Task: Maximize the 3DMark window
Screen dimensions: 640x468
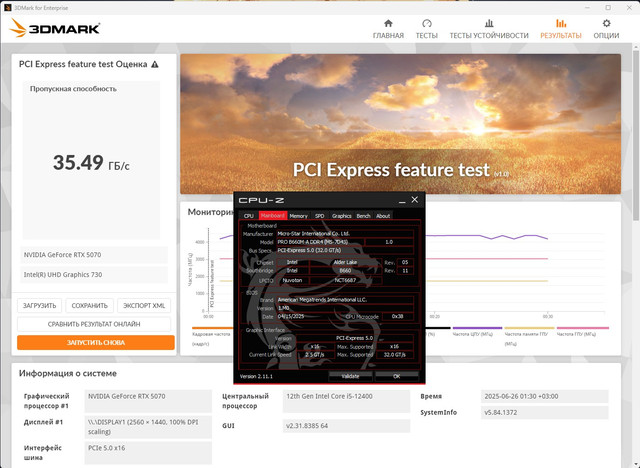Action: (608, 7)
